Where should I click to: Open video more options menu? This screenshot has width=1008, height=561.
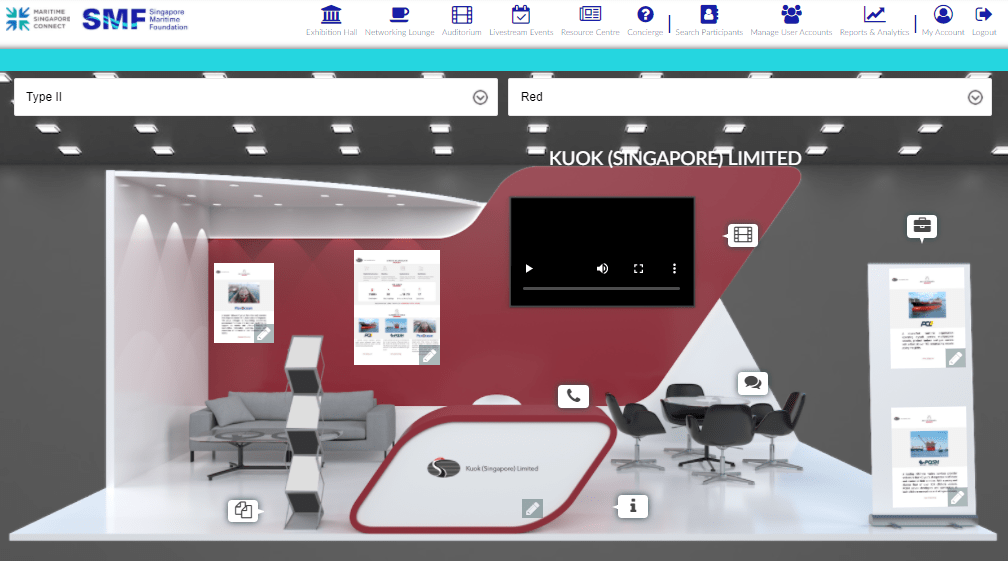pyautogui.click(x=674, y=269)
